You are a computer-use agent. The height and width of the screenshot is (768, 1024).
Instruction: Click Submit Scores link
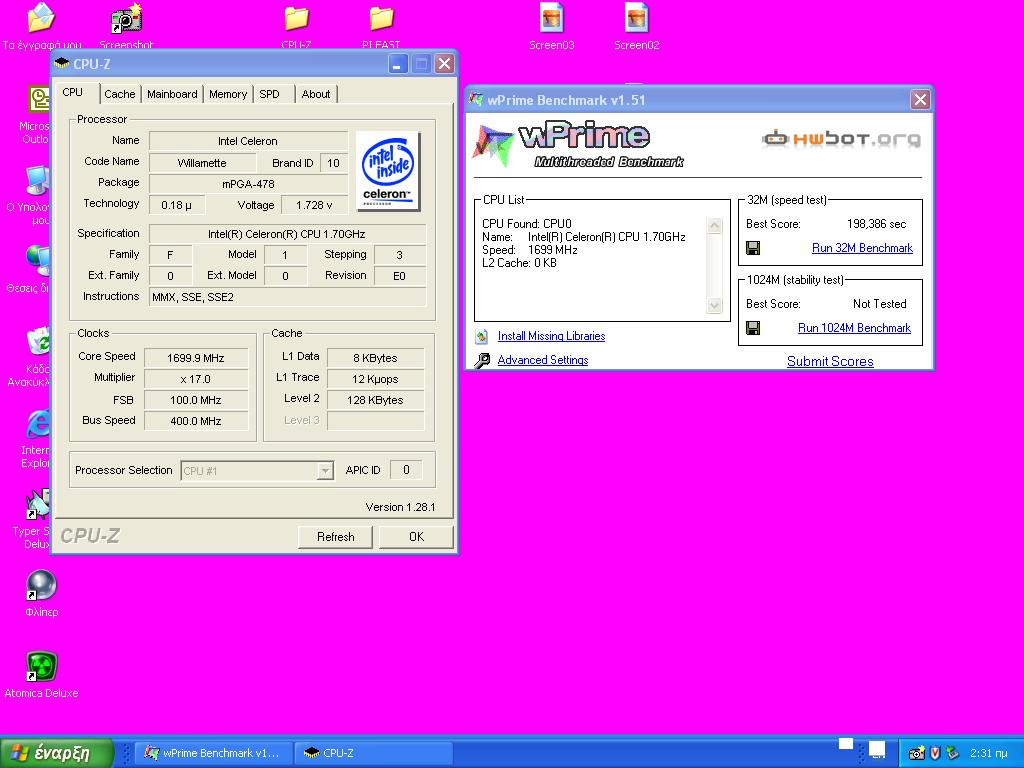pyautogui.click(x=830, y=361)
